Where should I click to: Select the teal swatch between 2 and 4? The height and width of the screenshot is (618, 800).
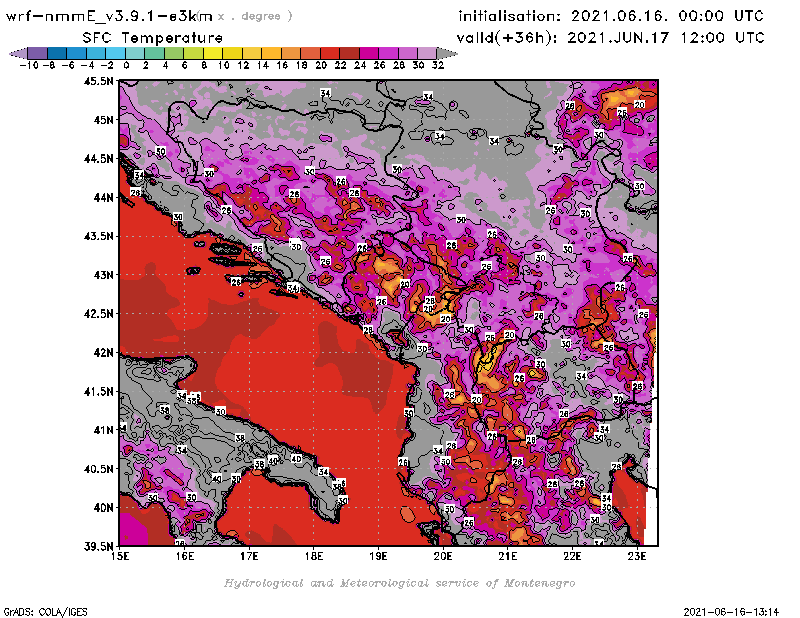click(155, 53)
